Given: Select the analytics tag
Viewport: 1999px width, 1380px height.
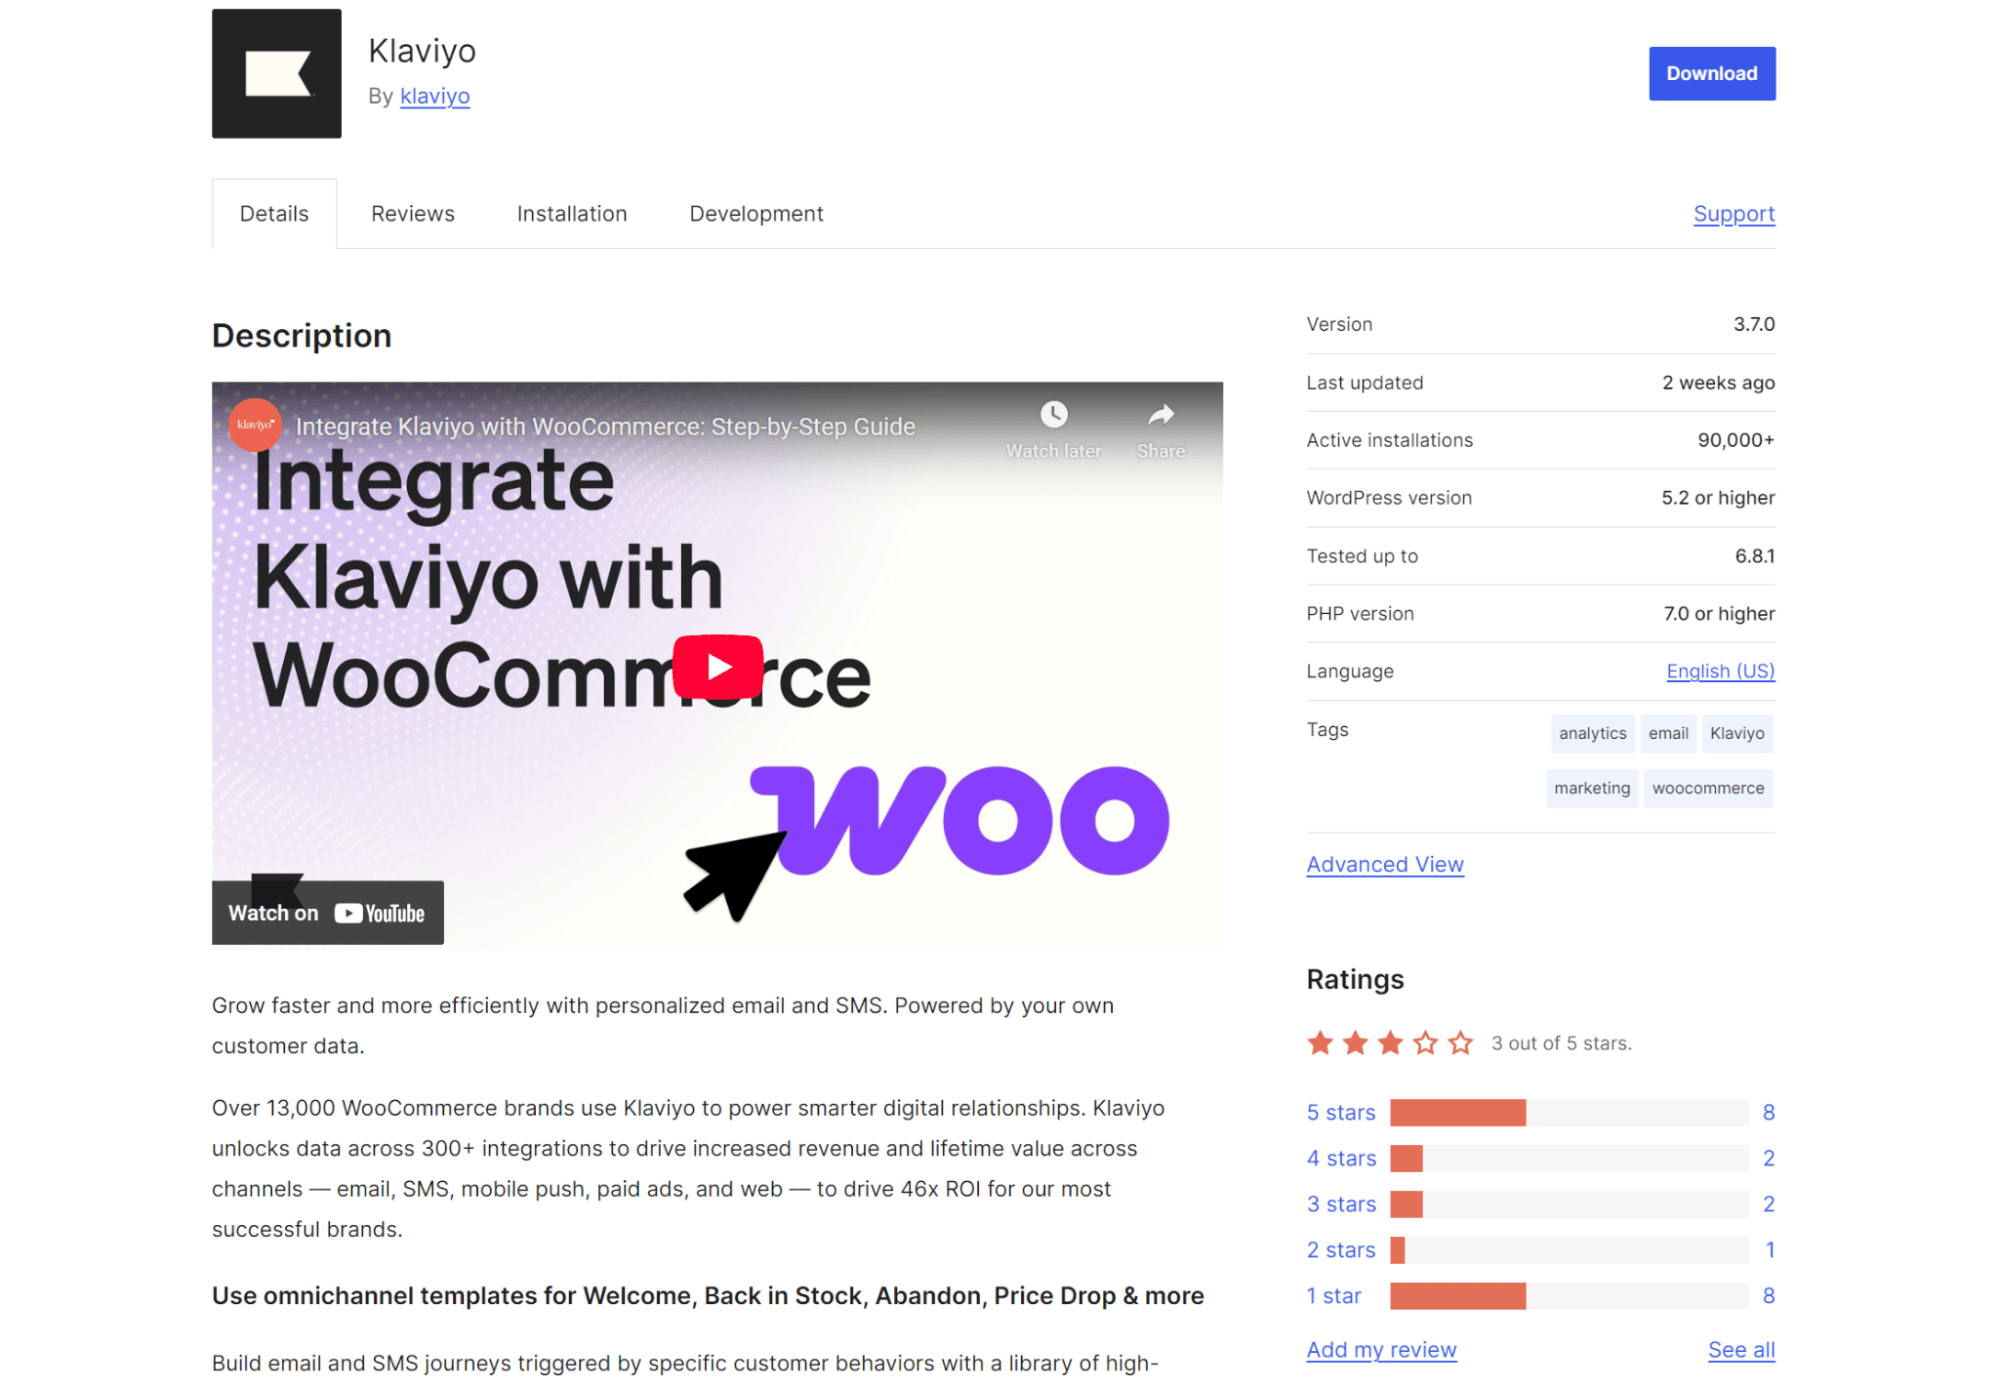Looking at the screenshot, I should click(x=1592, y=733).
